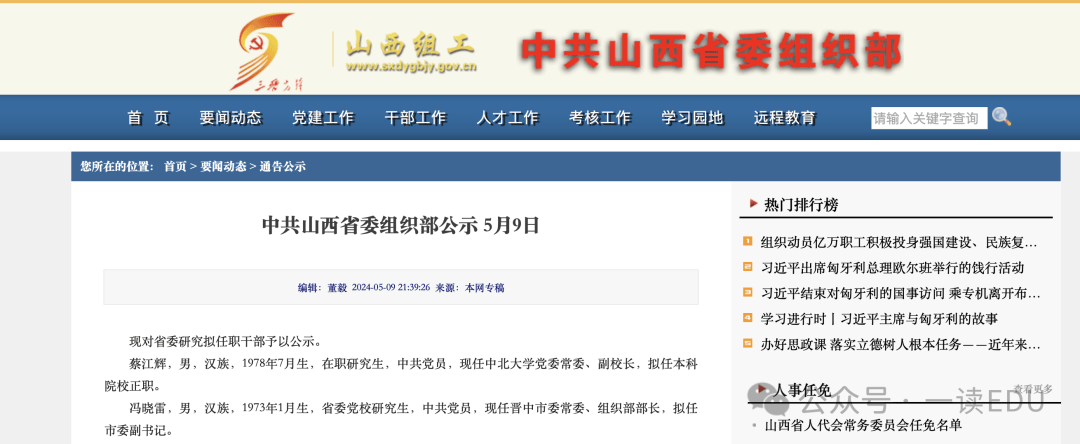Screen dimensions: 1080x444
Task: Click the timestamp 2024-05-09 21:39:26
Action: point(391,288)
